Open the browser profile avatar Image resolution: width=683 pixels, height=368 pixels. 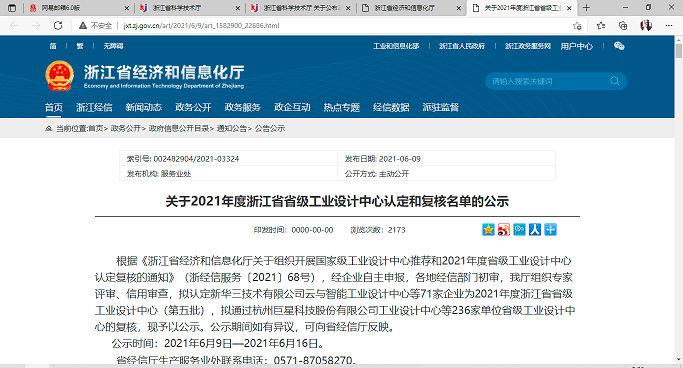tap(646, 26)
